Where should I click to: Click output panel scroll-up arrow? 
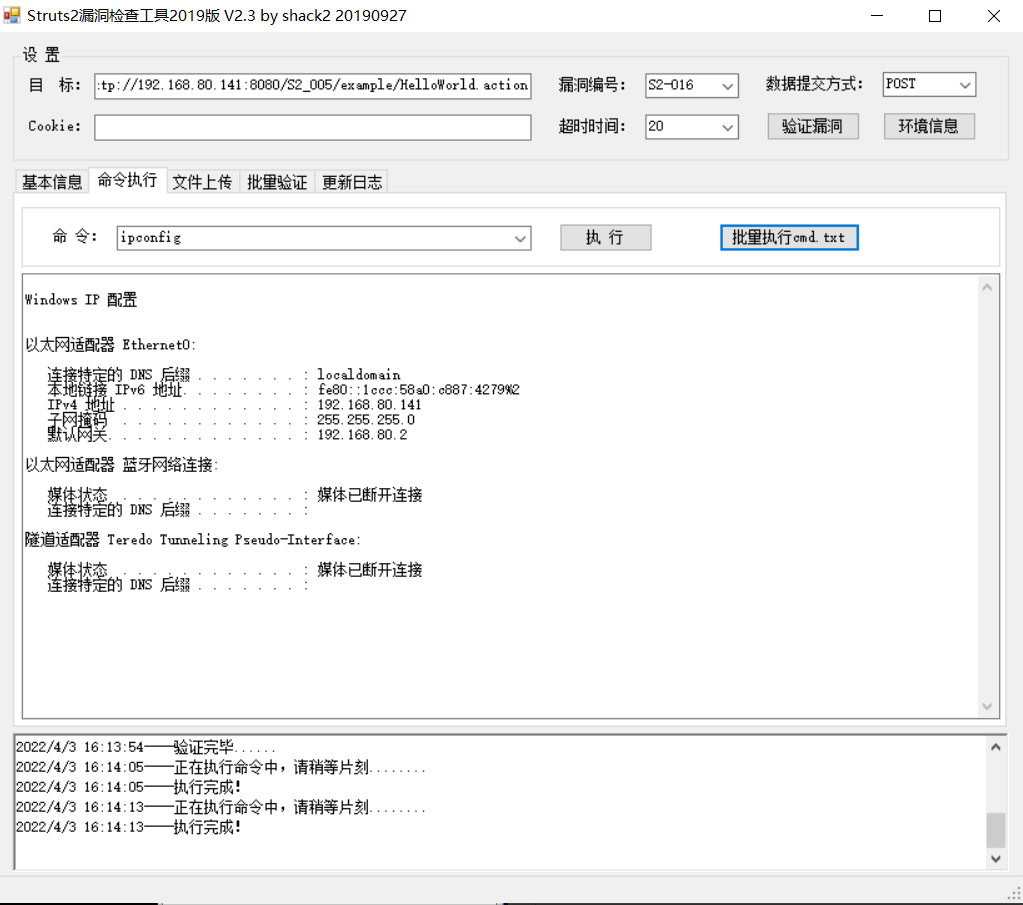987,288
